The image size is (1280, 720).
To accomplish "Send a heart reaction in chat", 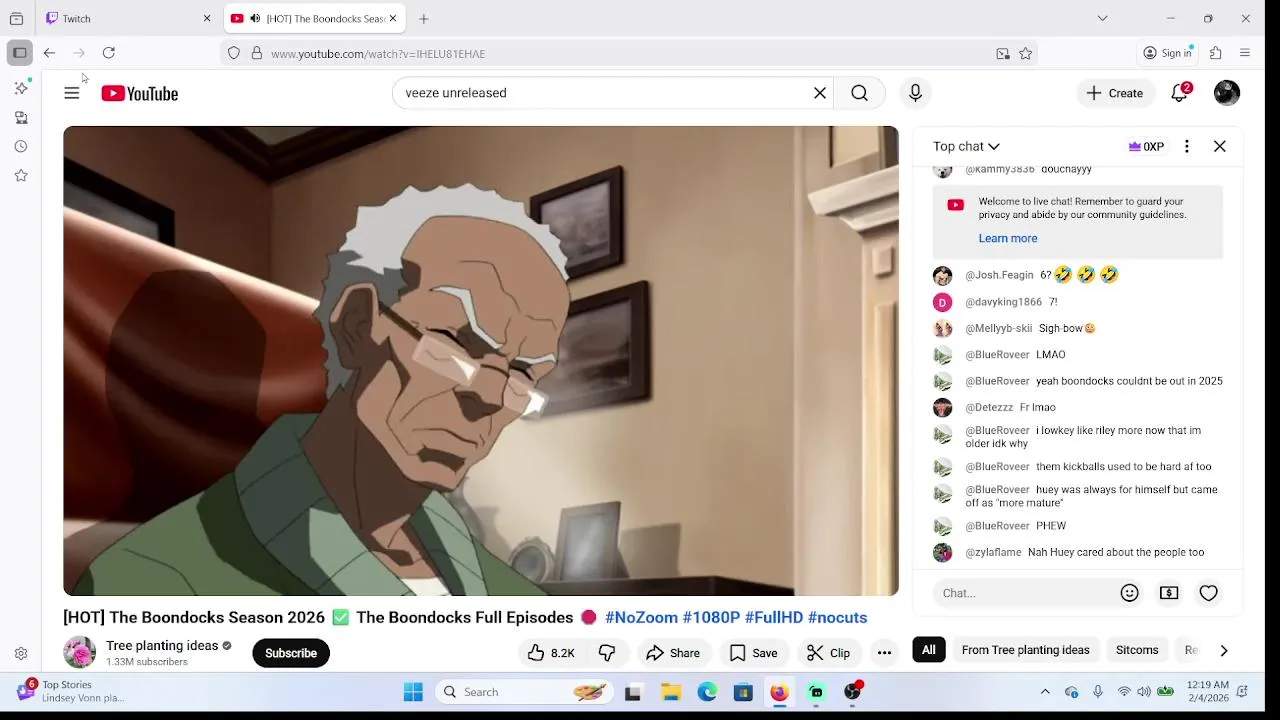I will [1209, 593].
